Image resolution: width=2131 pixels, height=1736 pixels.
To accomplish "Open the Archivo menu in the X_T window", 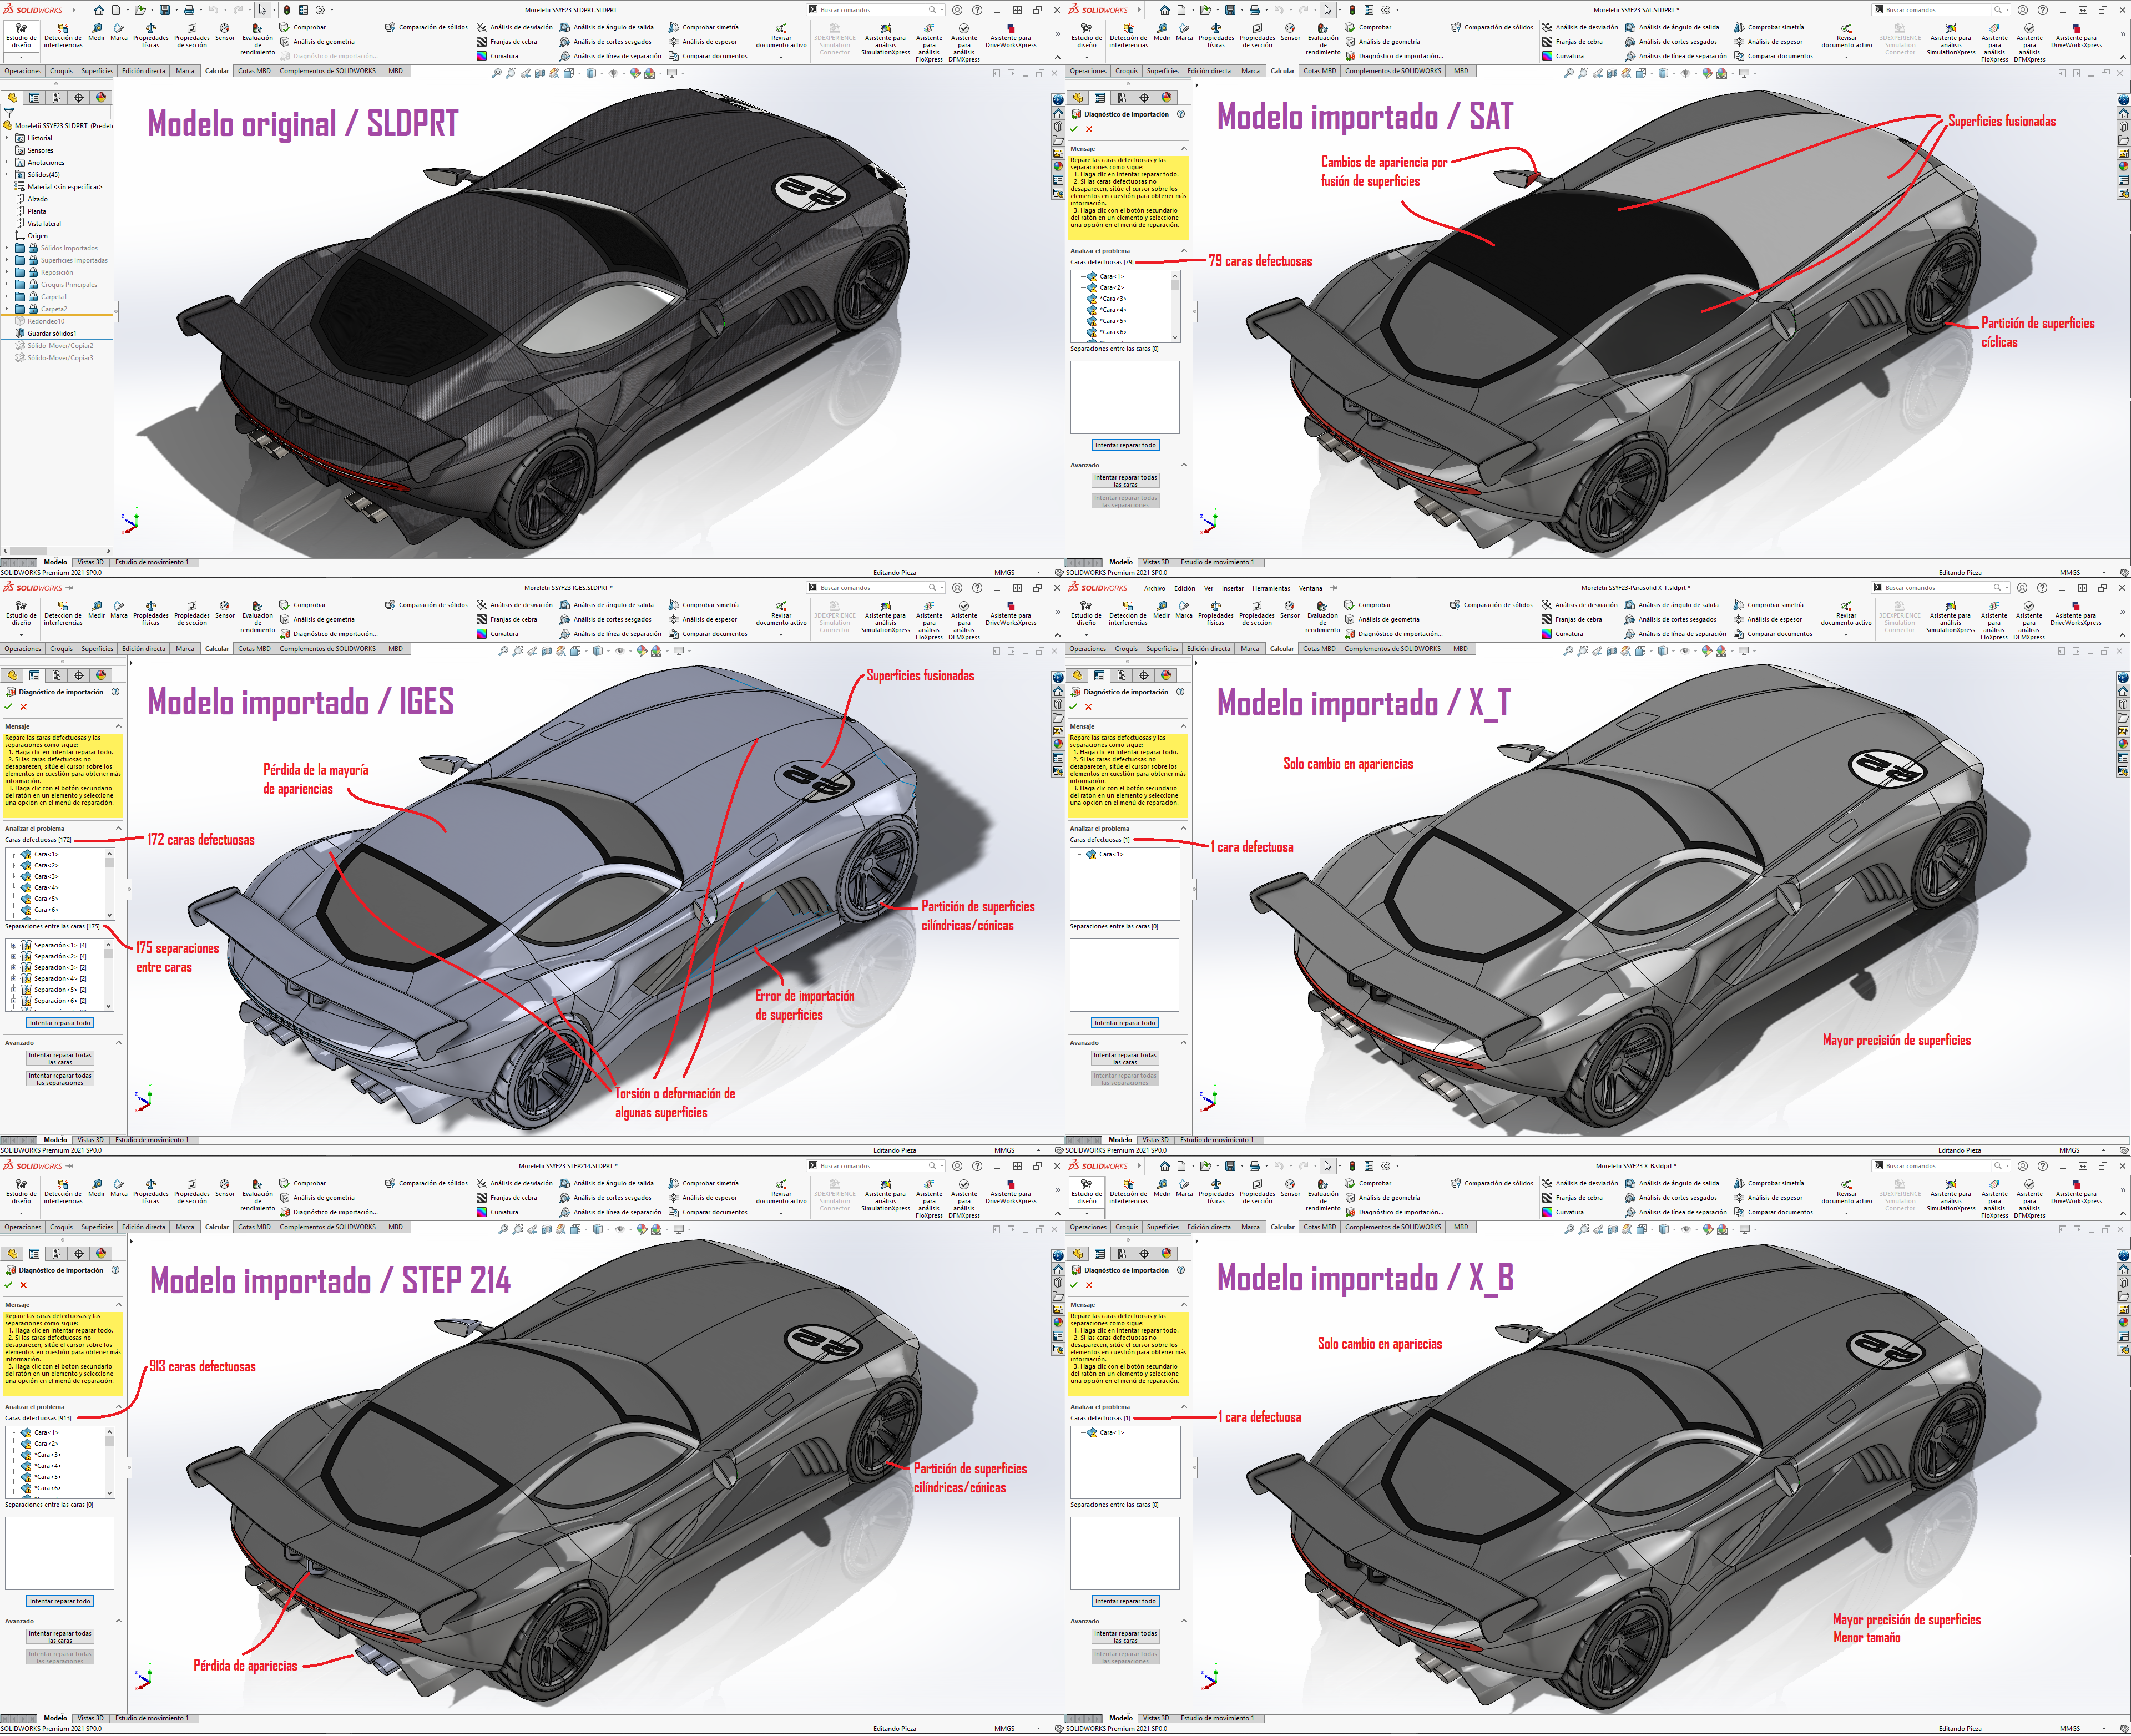I will pyautogui.click(x=1154, y=588).
